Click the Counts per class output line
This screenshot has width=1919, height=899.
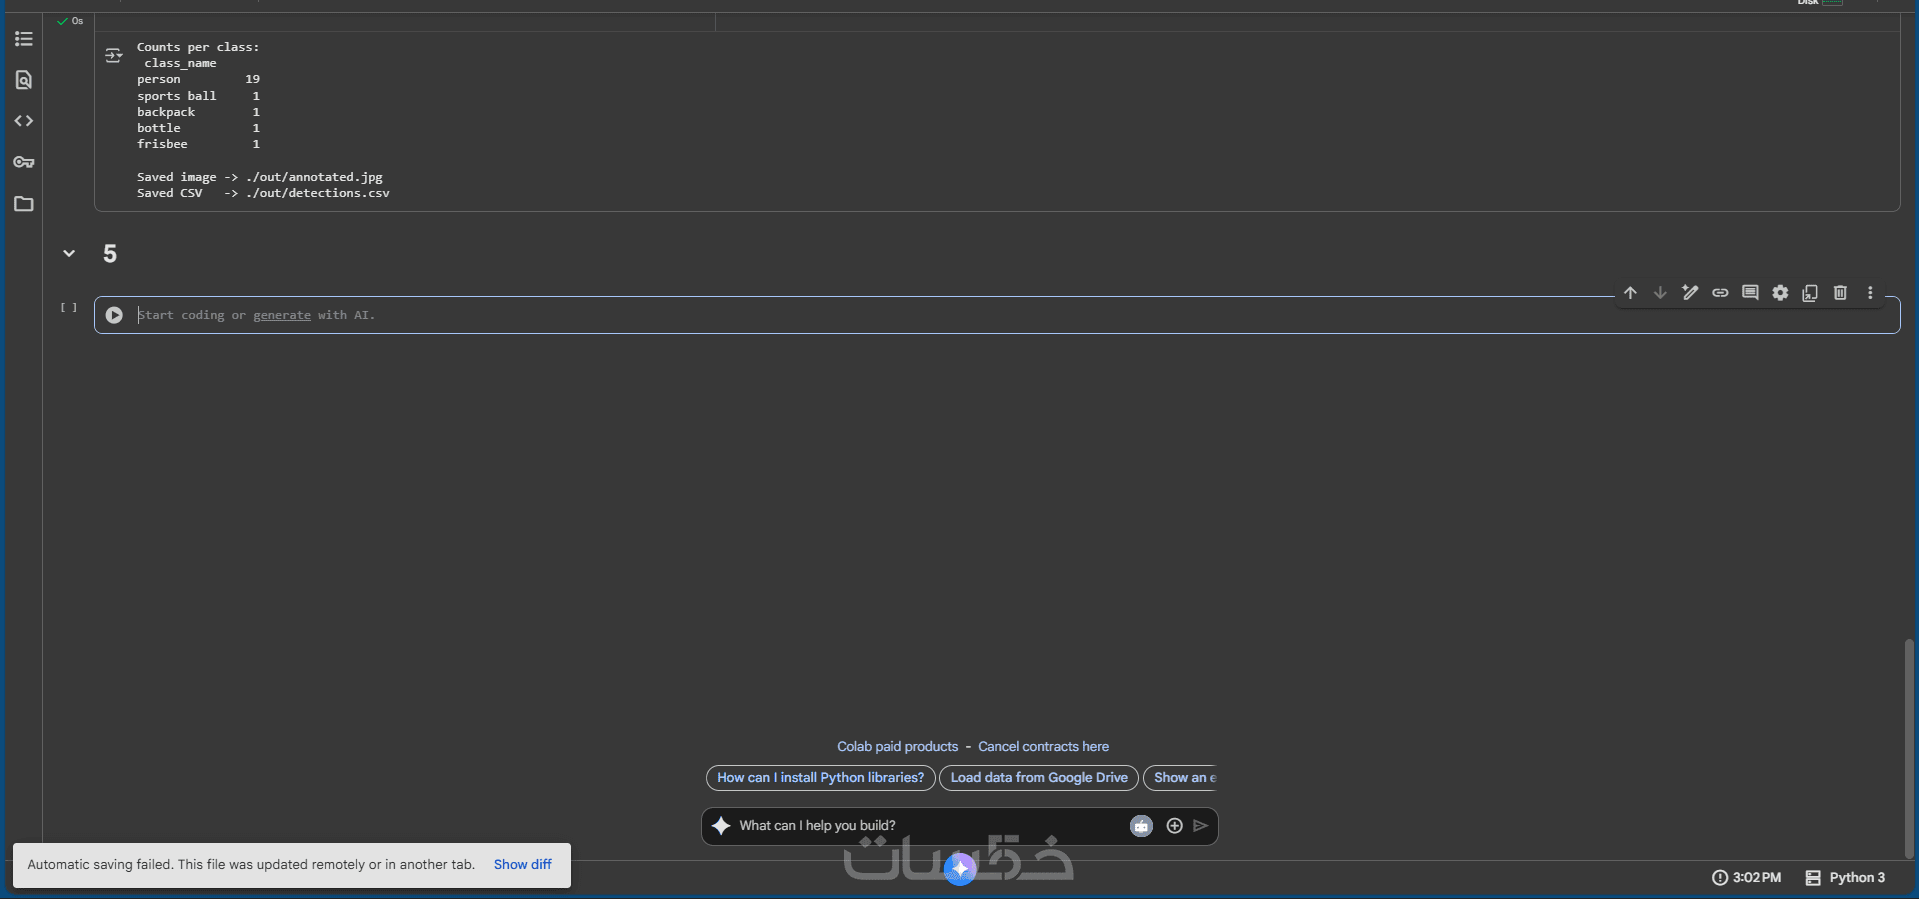[198, 47]
